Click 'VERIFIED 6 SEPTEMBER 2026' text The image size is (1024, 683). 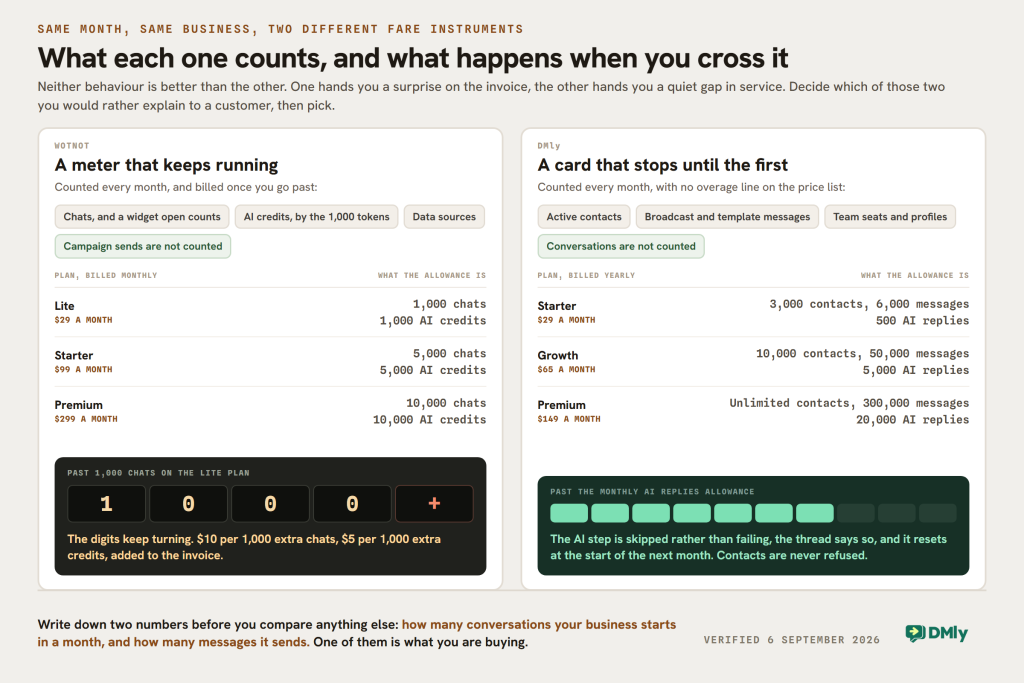tap(792, 640)
